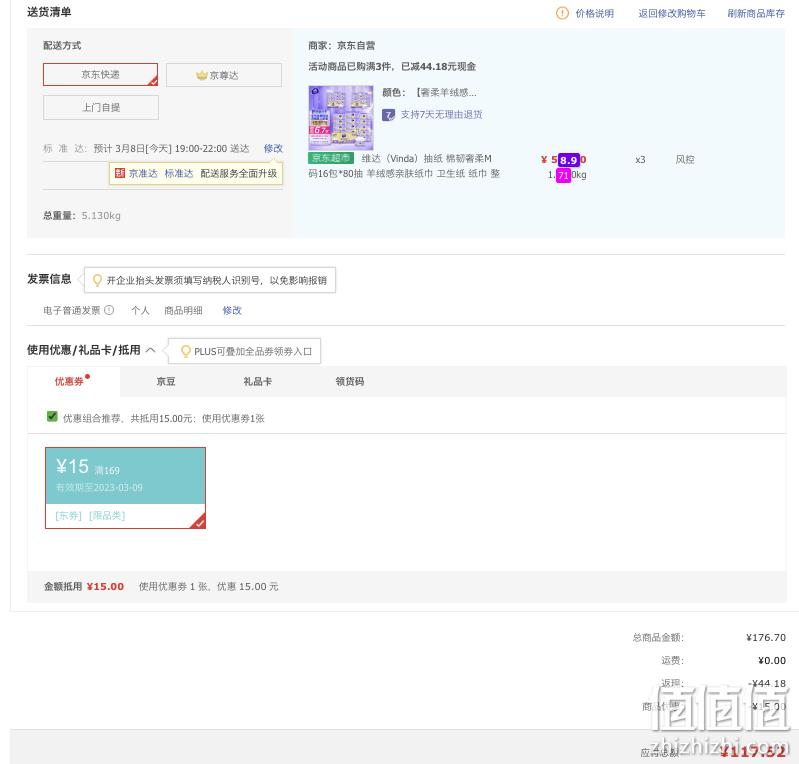Click 支持7天无理由退货 link
The width and height of the screenshot is (799, 764).
coord(441,115)
